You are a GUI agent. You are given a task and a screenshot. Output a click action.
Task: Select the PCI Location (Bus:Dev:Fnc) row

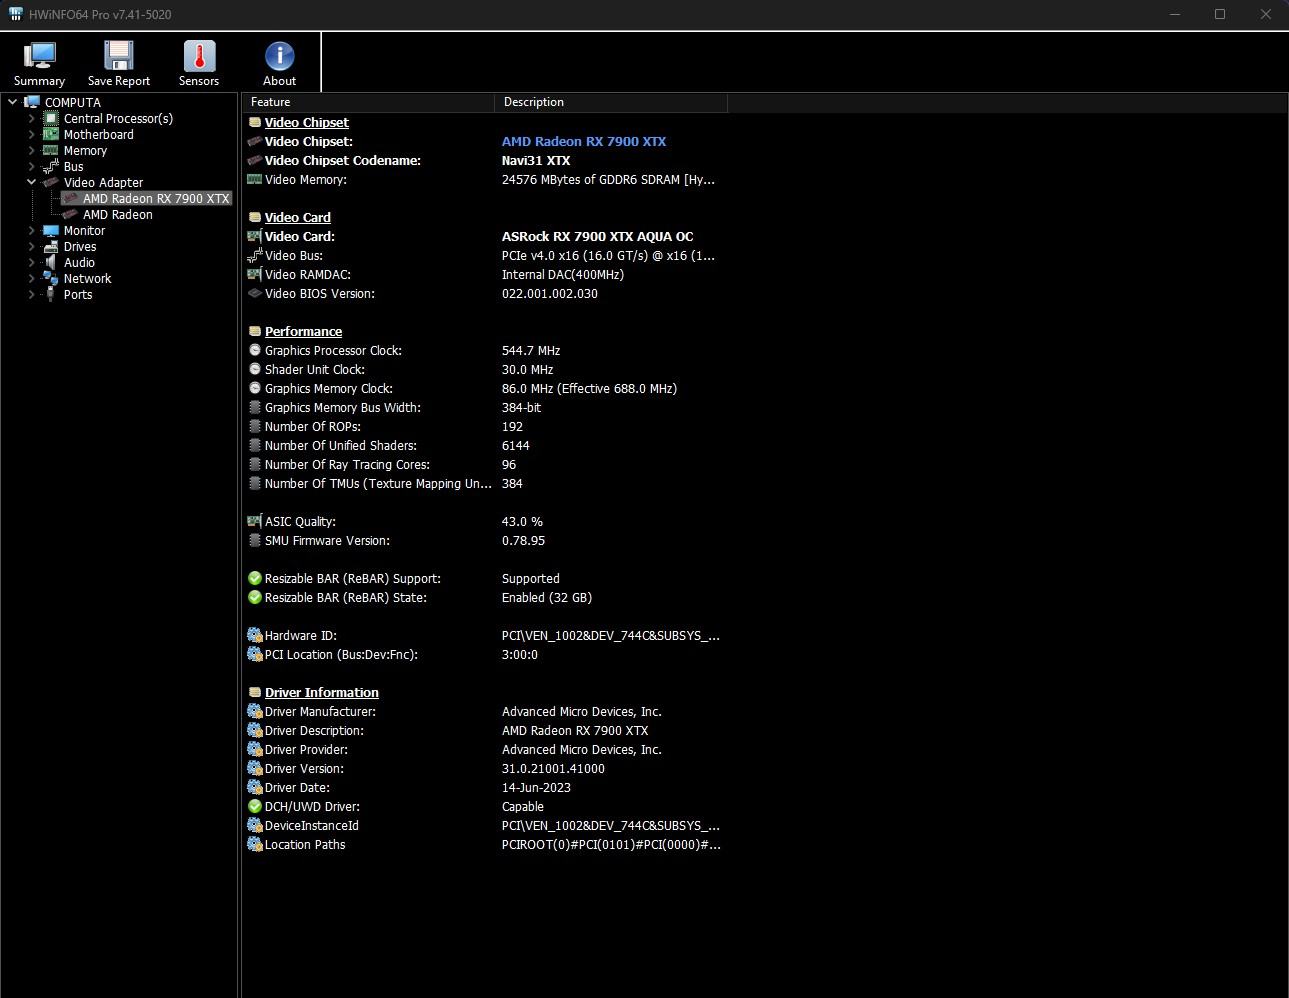point(484,654)
